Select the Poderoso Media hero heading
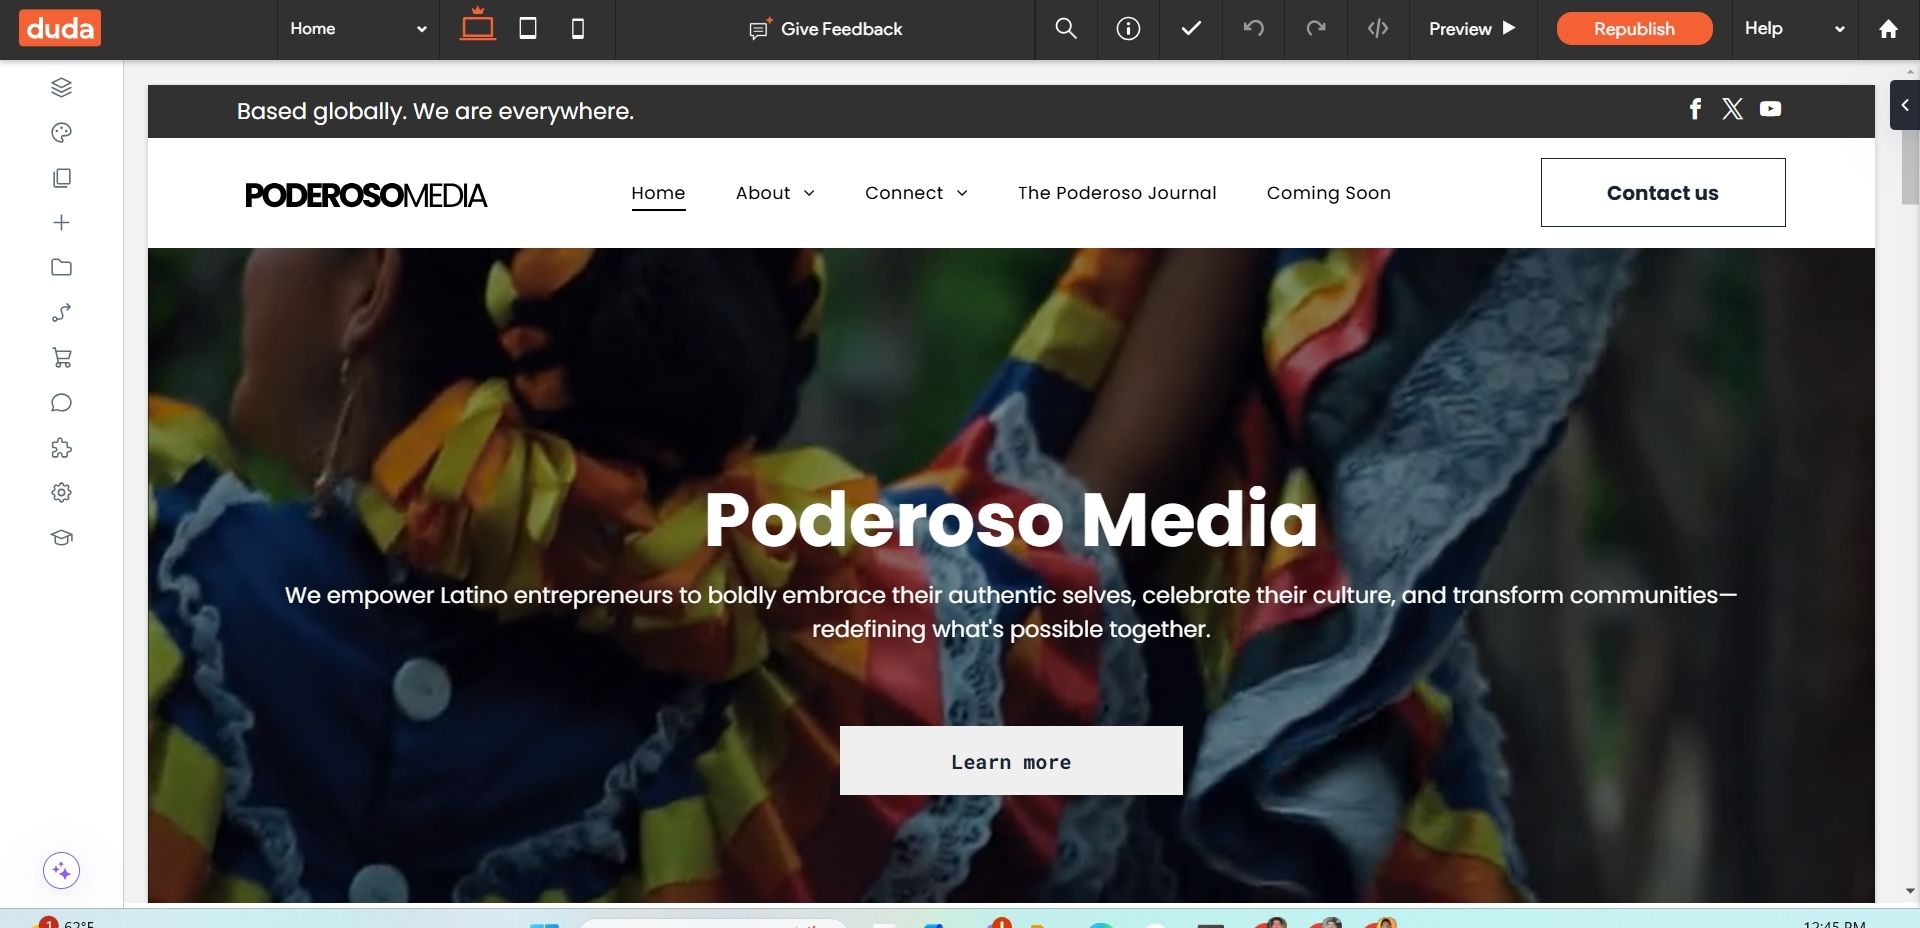 [x=1011, y=519]
